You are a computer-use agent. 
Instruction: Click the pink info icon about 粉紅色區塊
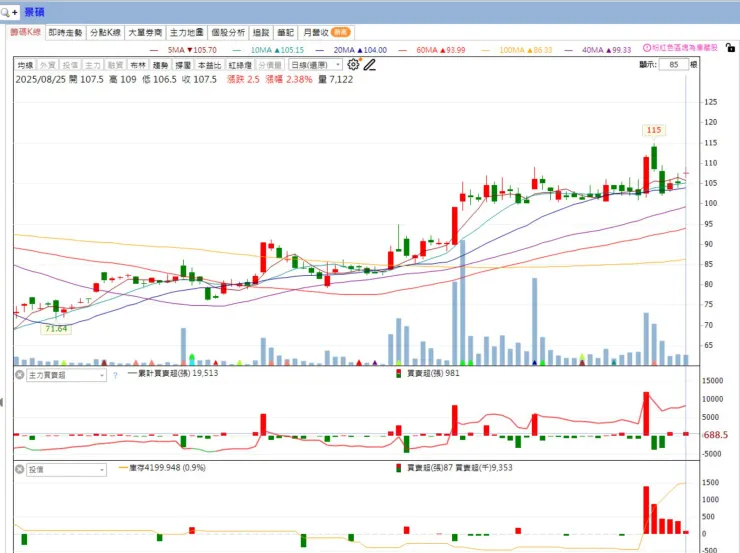[647, 48]
